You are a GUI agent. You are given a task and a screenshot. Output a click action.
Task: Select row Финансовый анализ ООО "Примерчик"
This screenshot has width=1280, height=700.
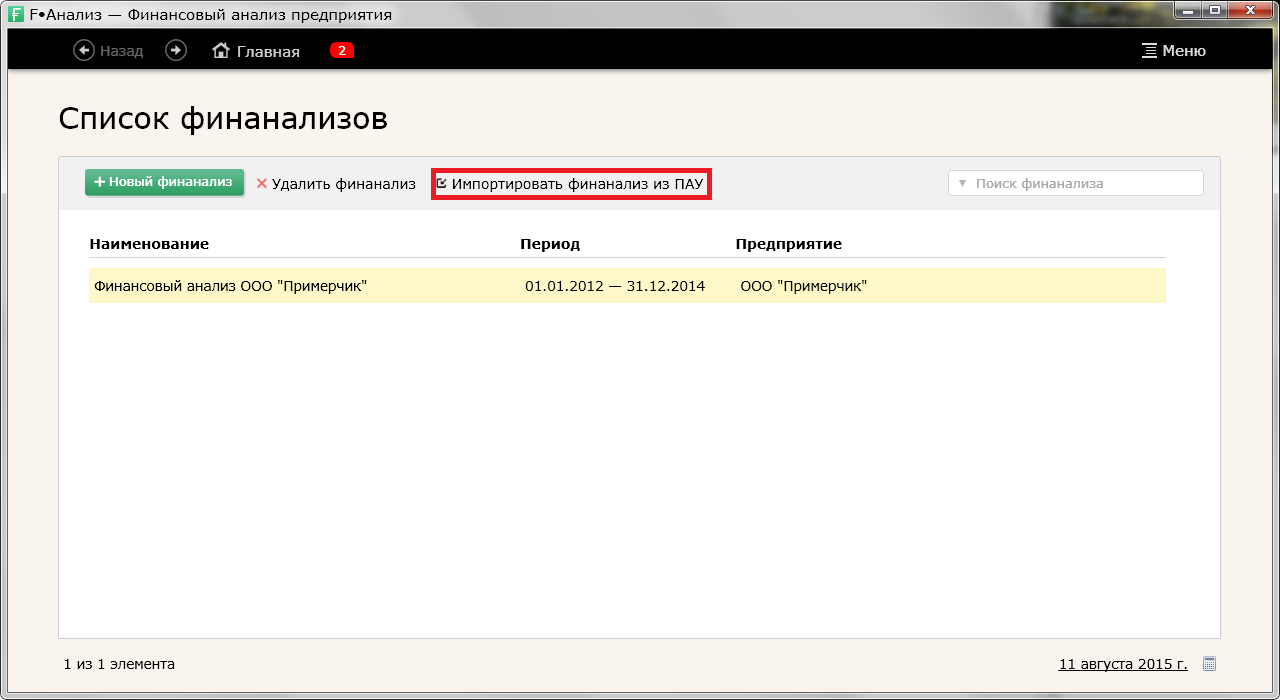pos(231,286)
